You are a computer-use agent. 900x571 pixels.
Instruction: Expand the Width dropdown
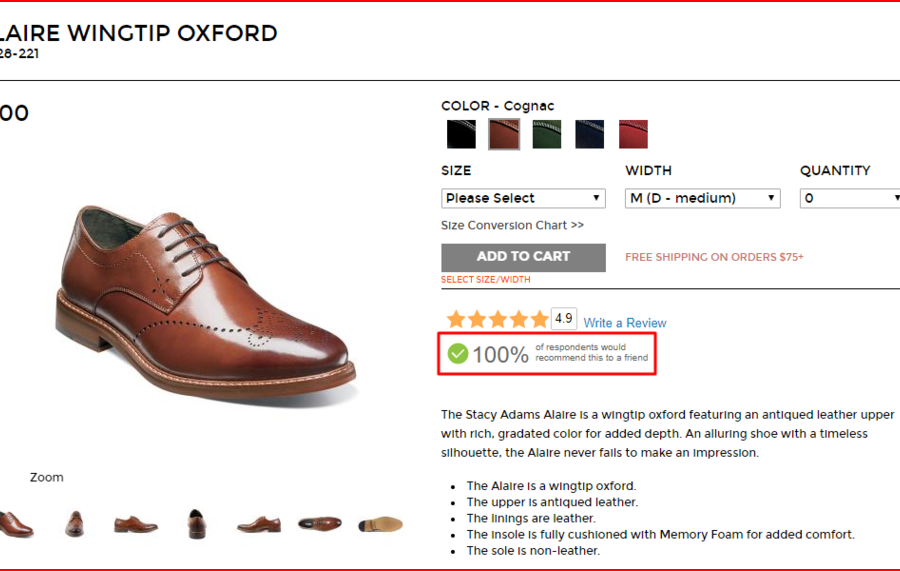(702, 198)
